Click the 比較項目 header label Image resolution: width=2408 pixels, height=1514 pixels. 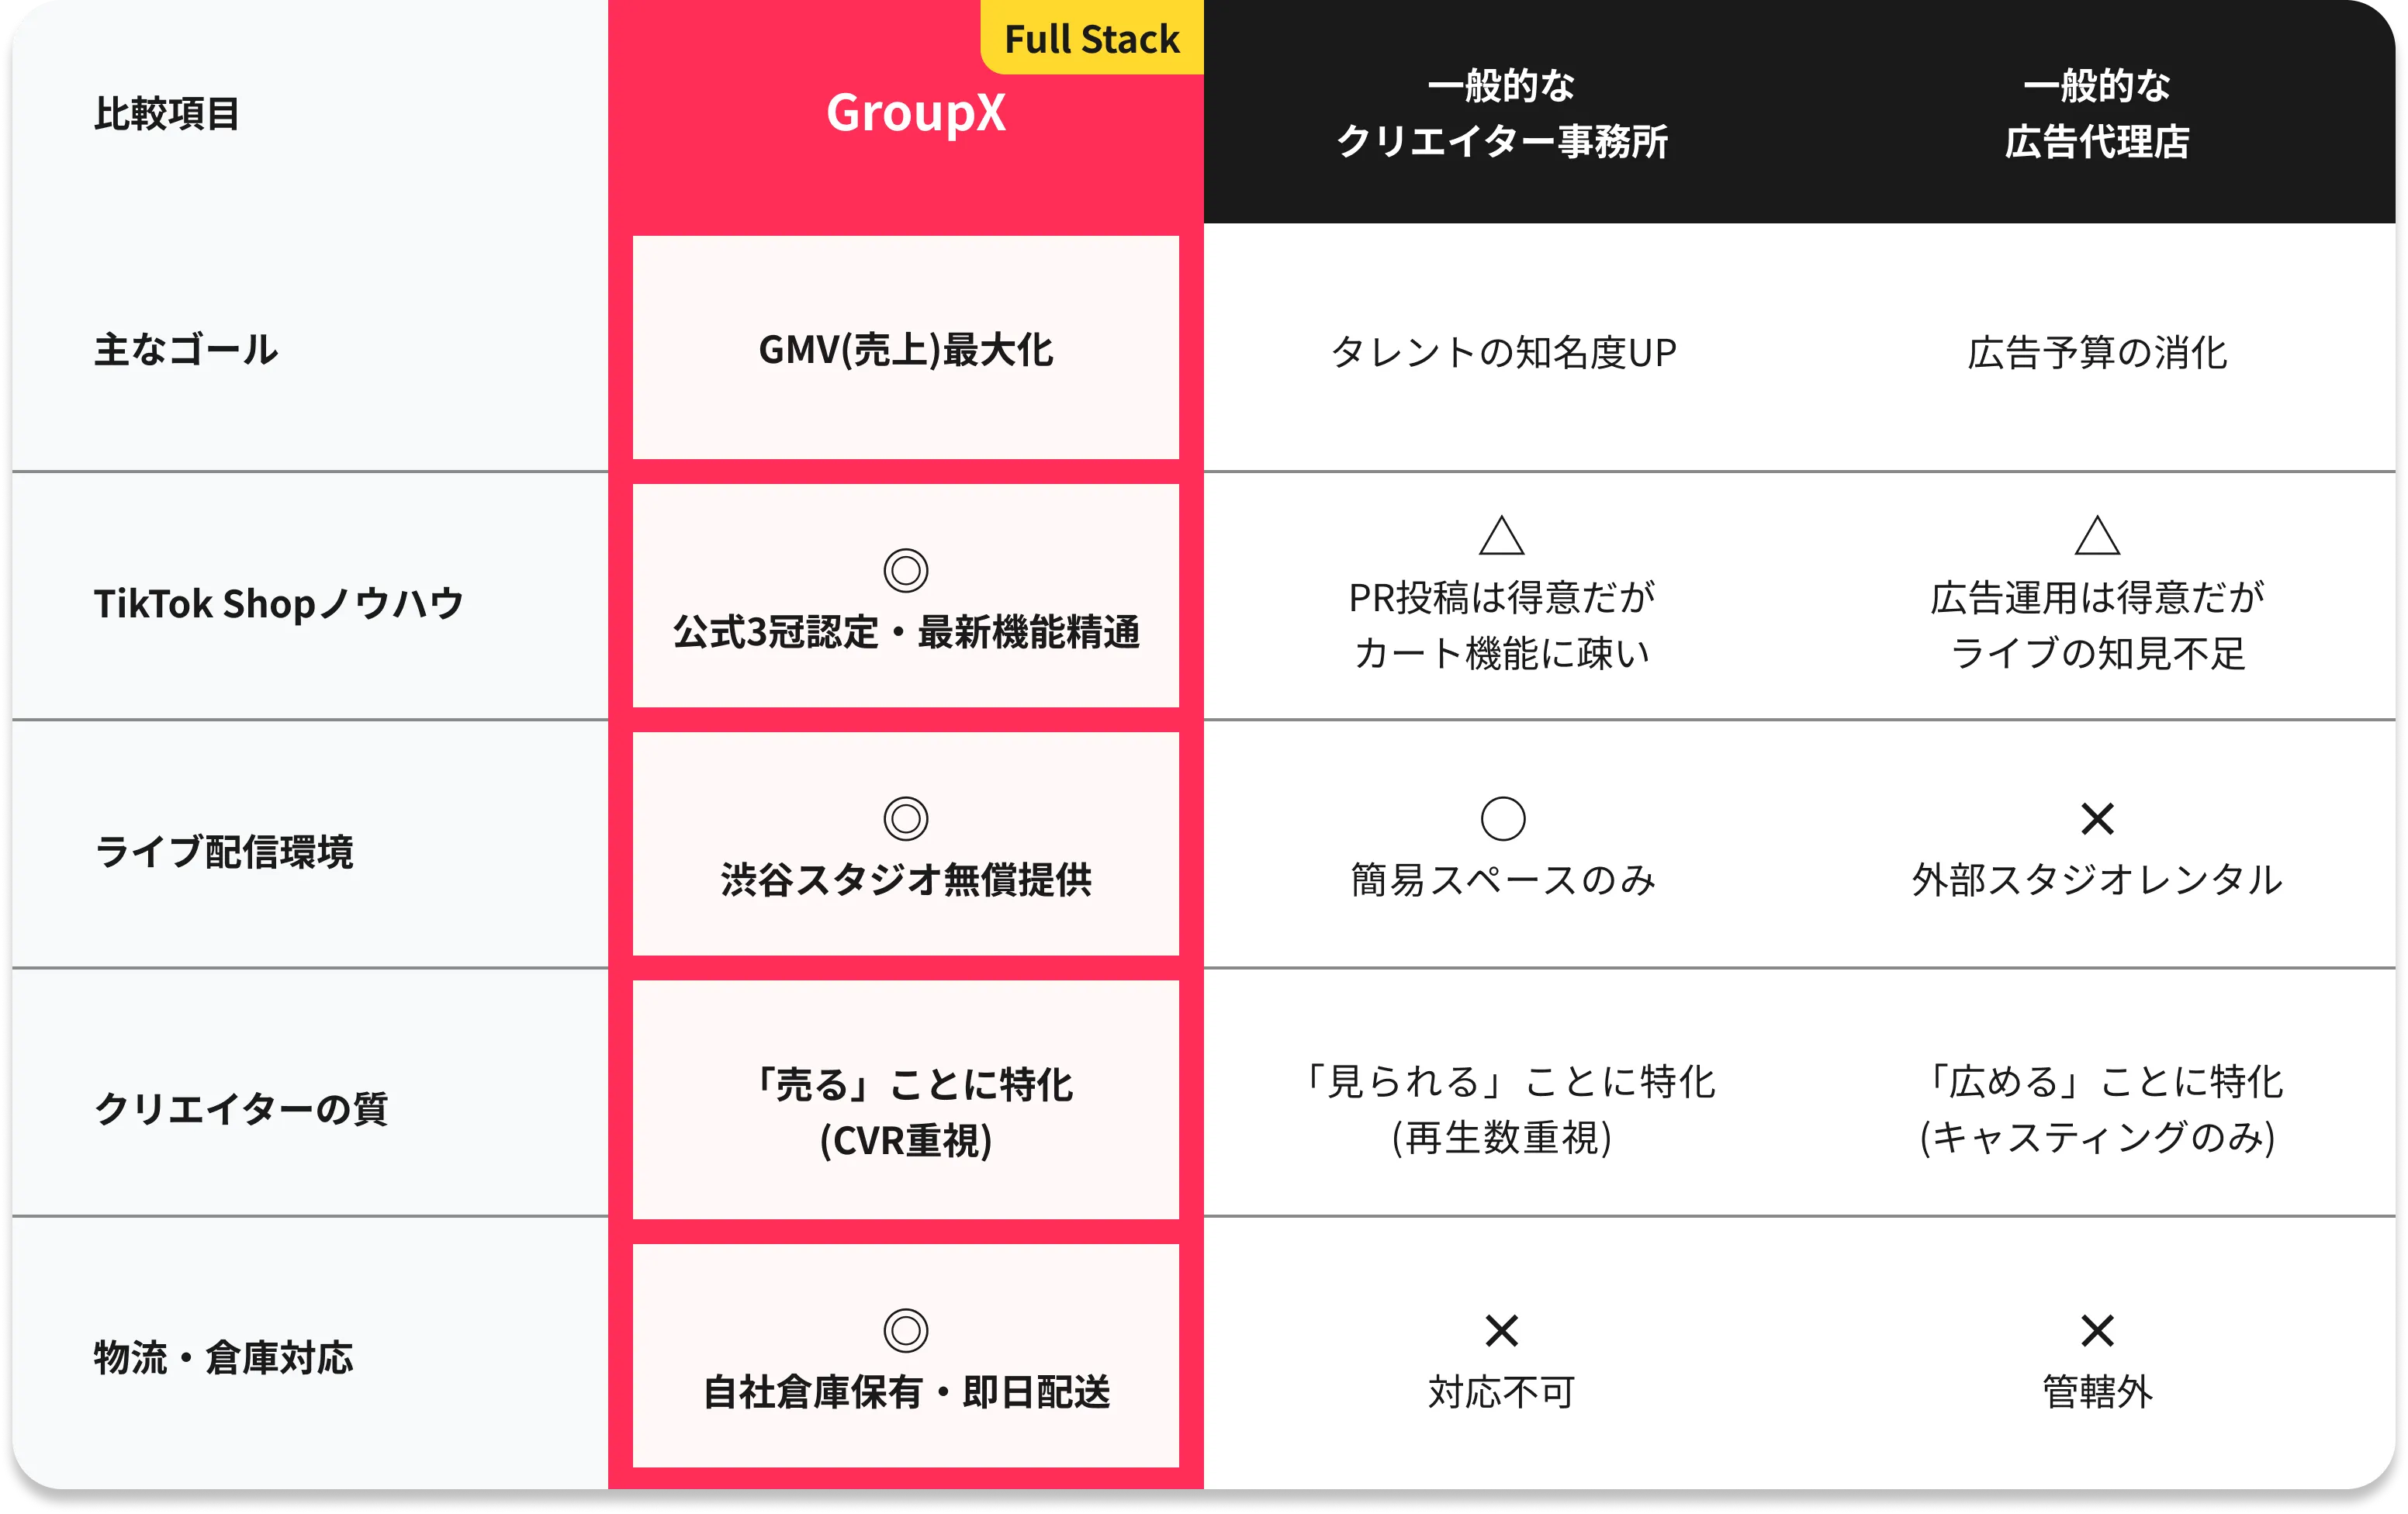[167, 113]
